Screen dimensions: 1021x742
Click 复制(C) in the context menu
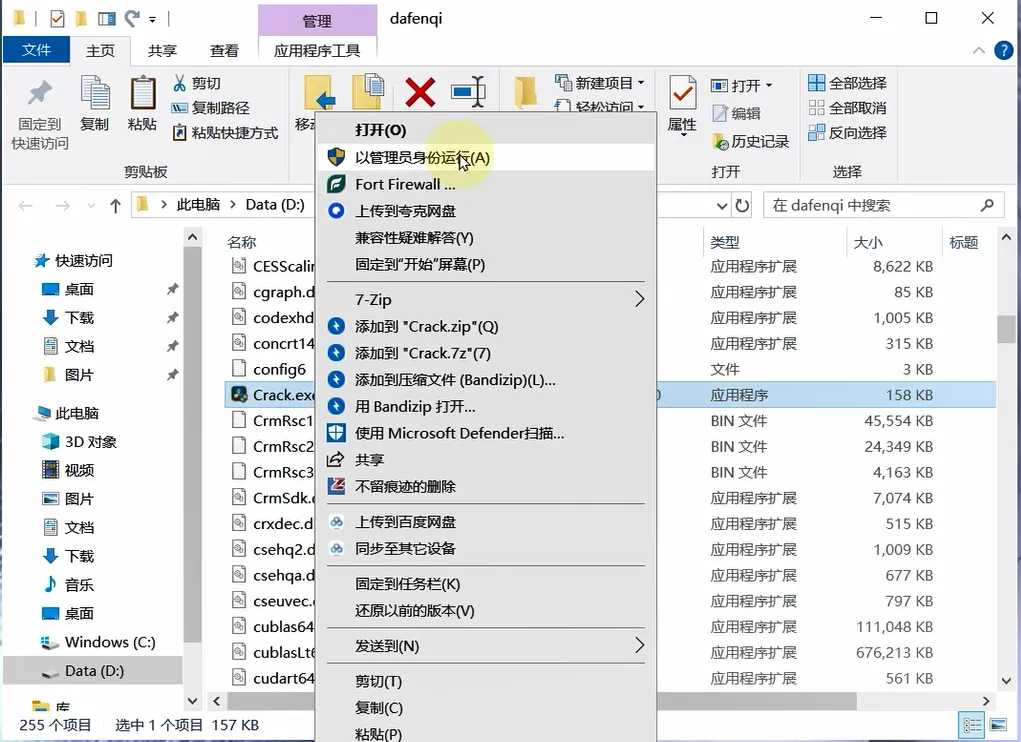click(x=486, y=708)
